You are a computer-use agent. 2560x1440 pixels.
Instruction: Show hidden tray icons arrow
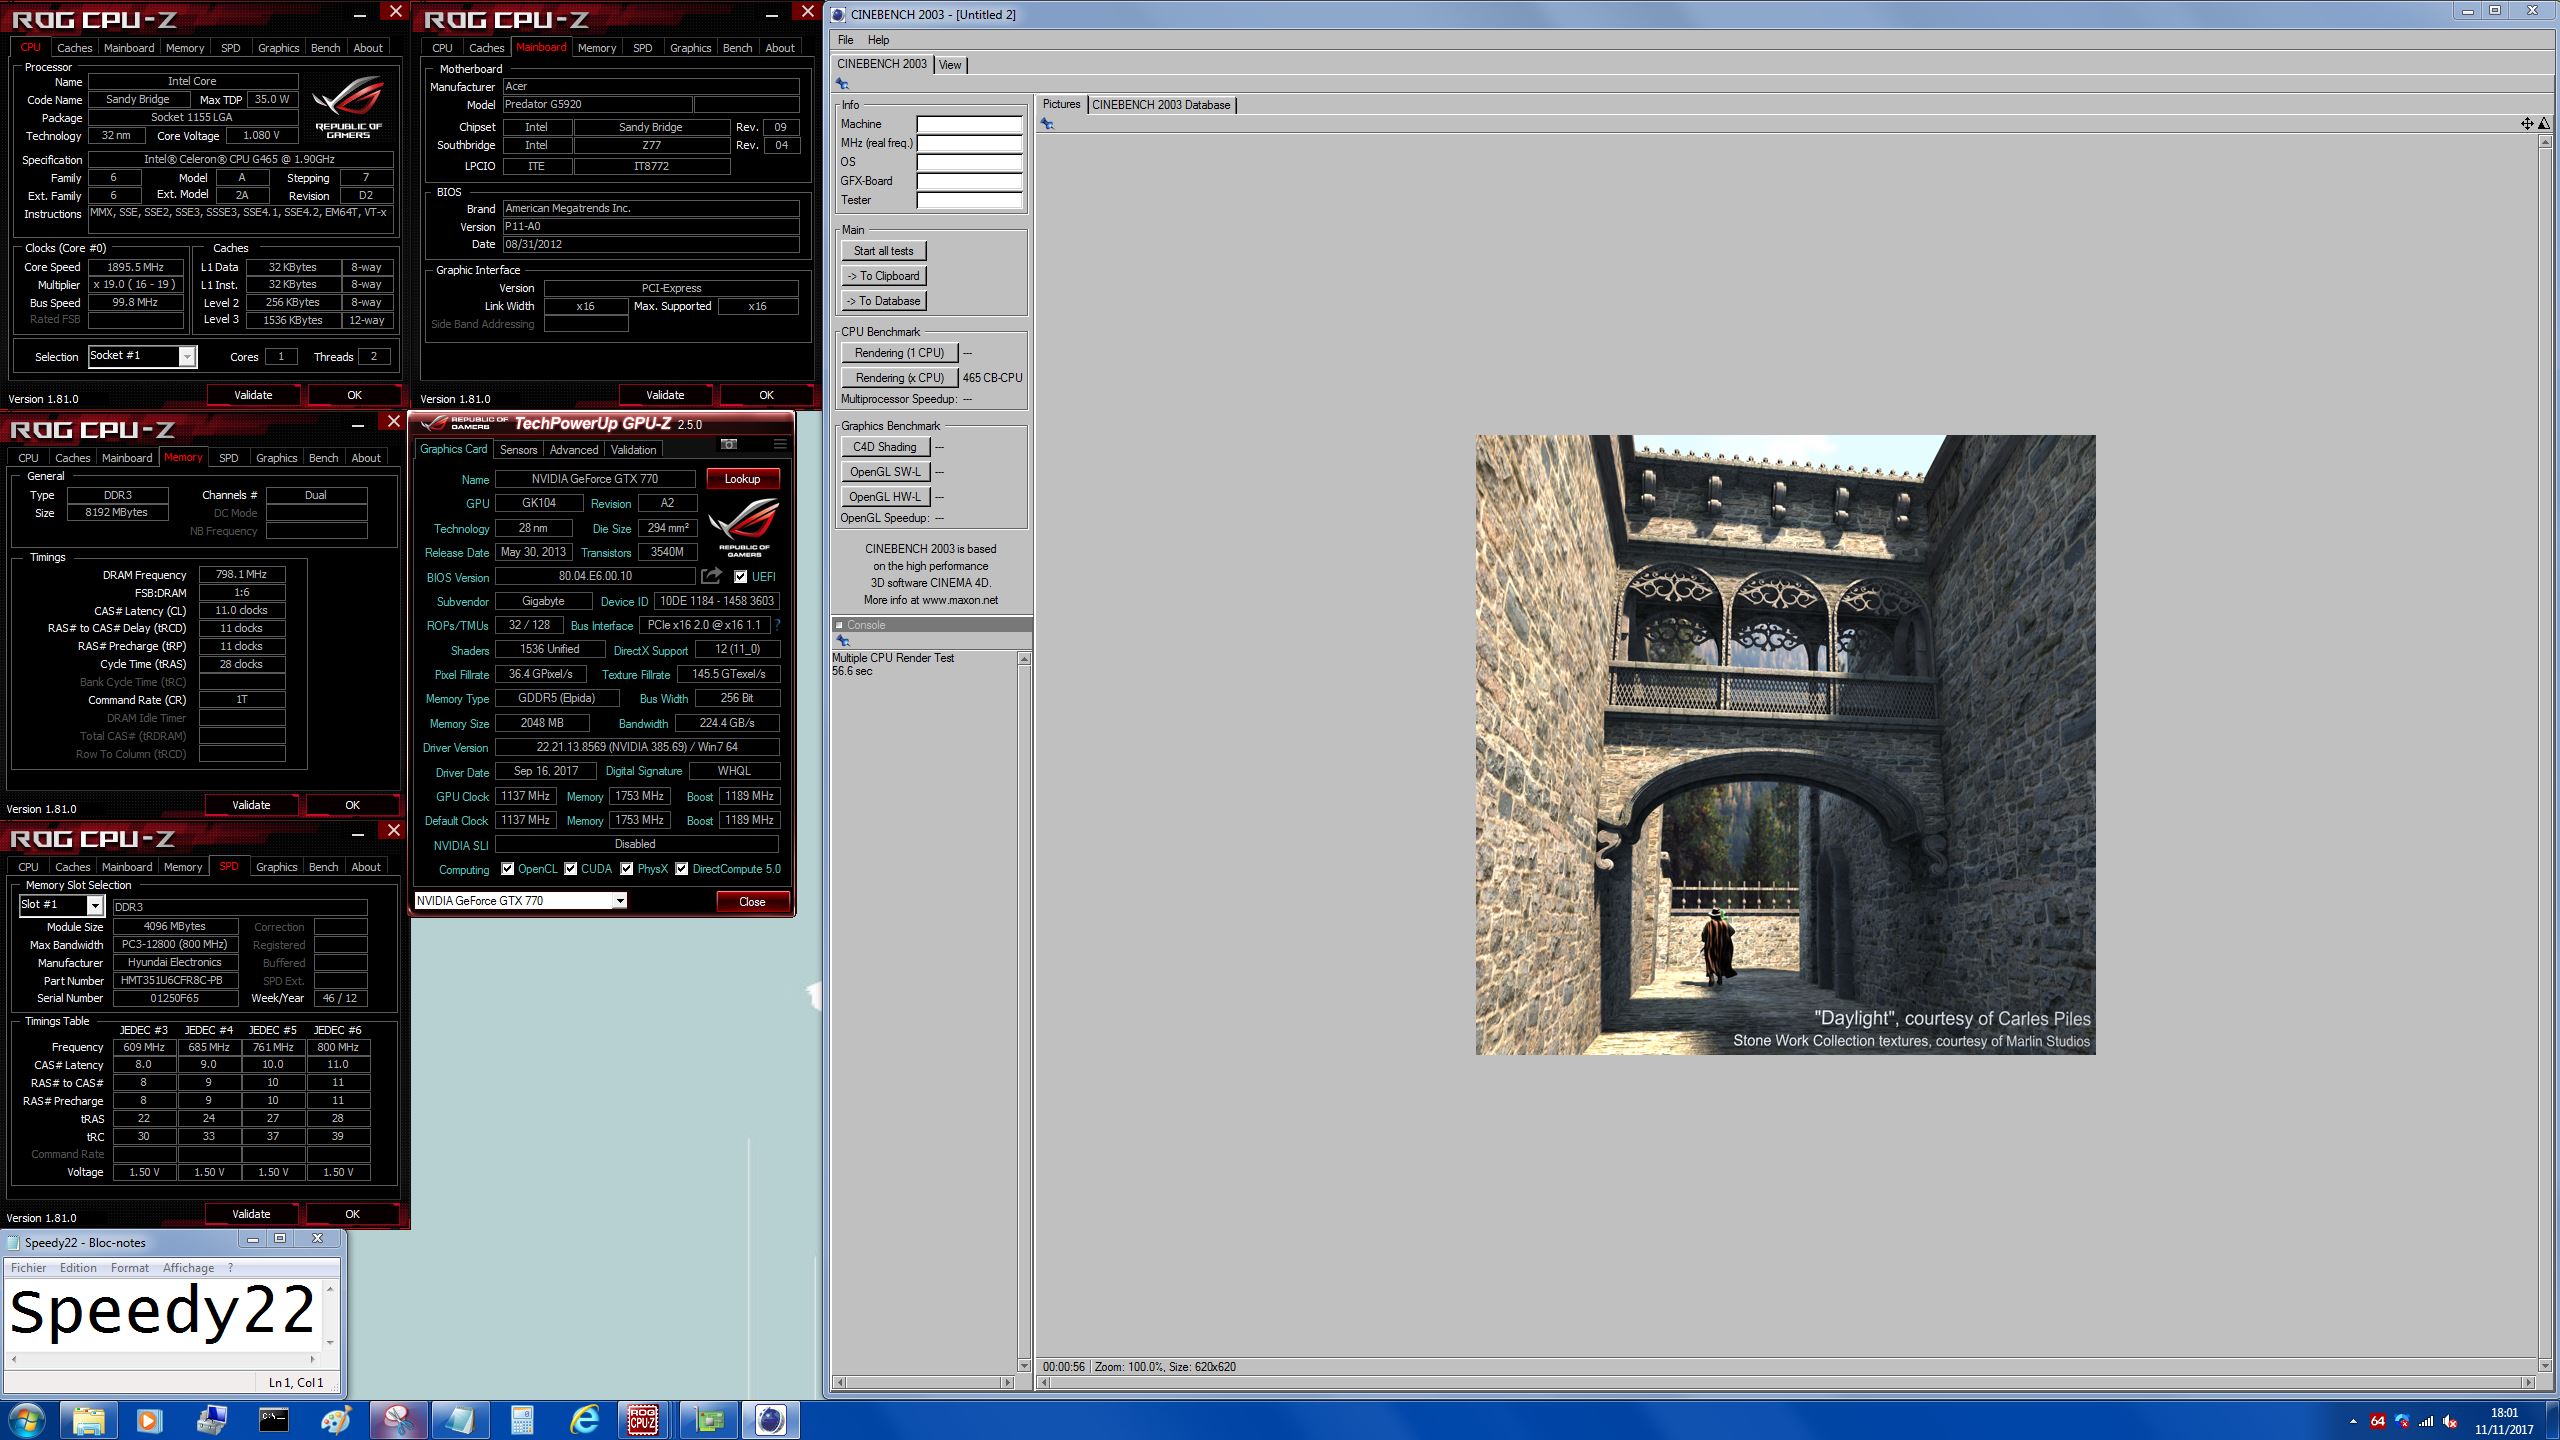[2353, 1421]
